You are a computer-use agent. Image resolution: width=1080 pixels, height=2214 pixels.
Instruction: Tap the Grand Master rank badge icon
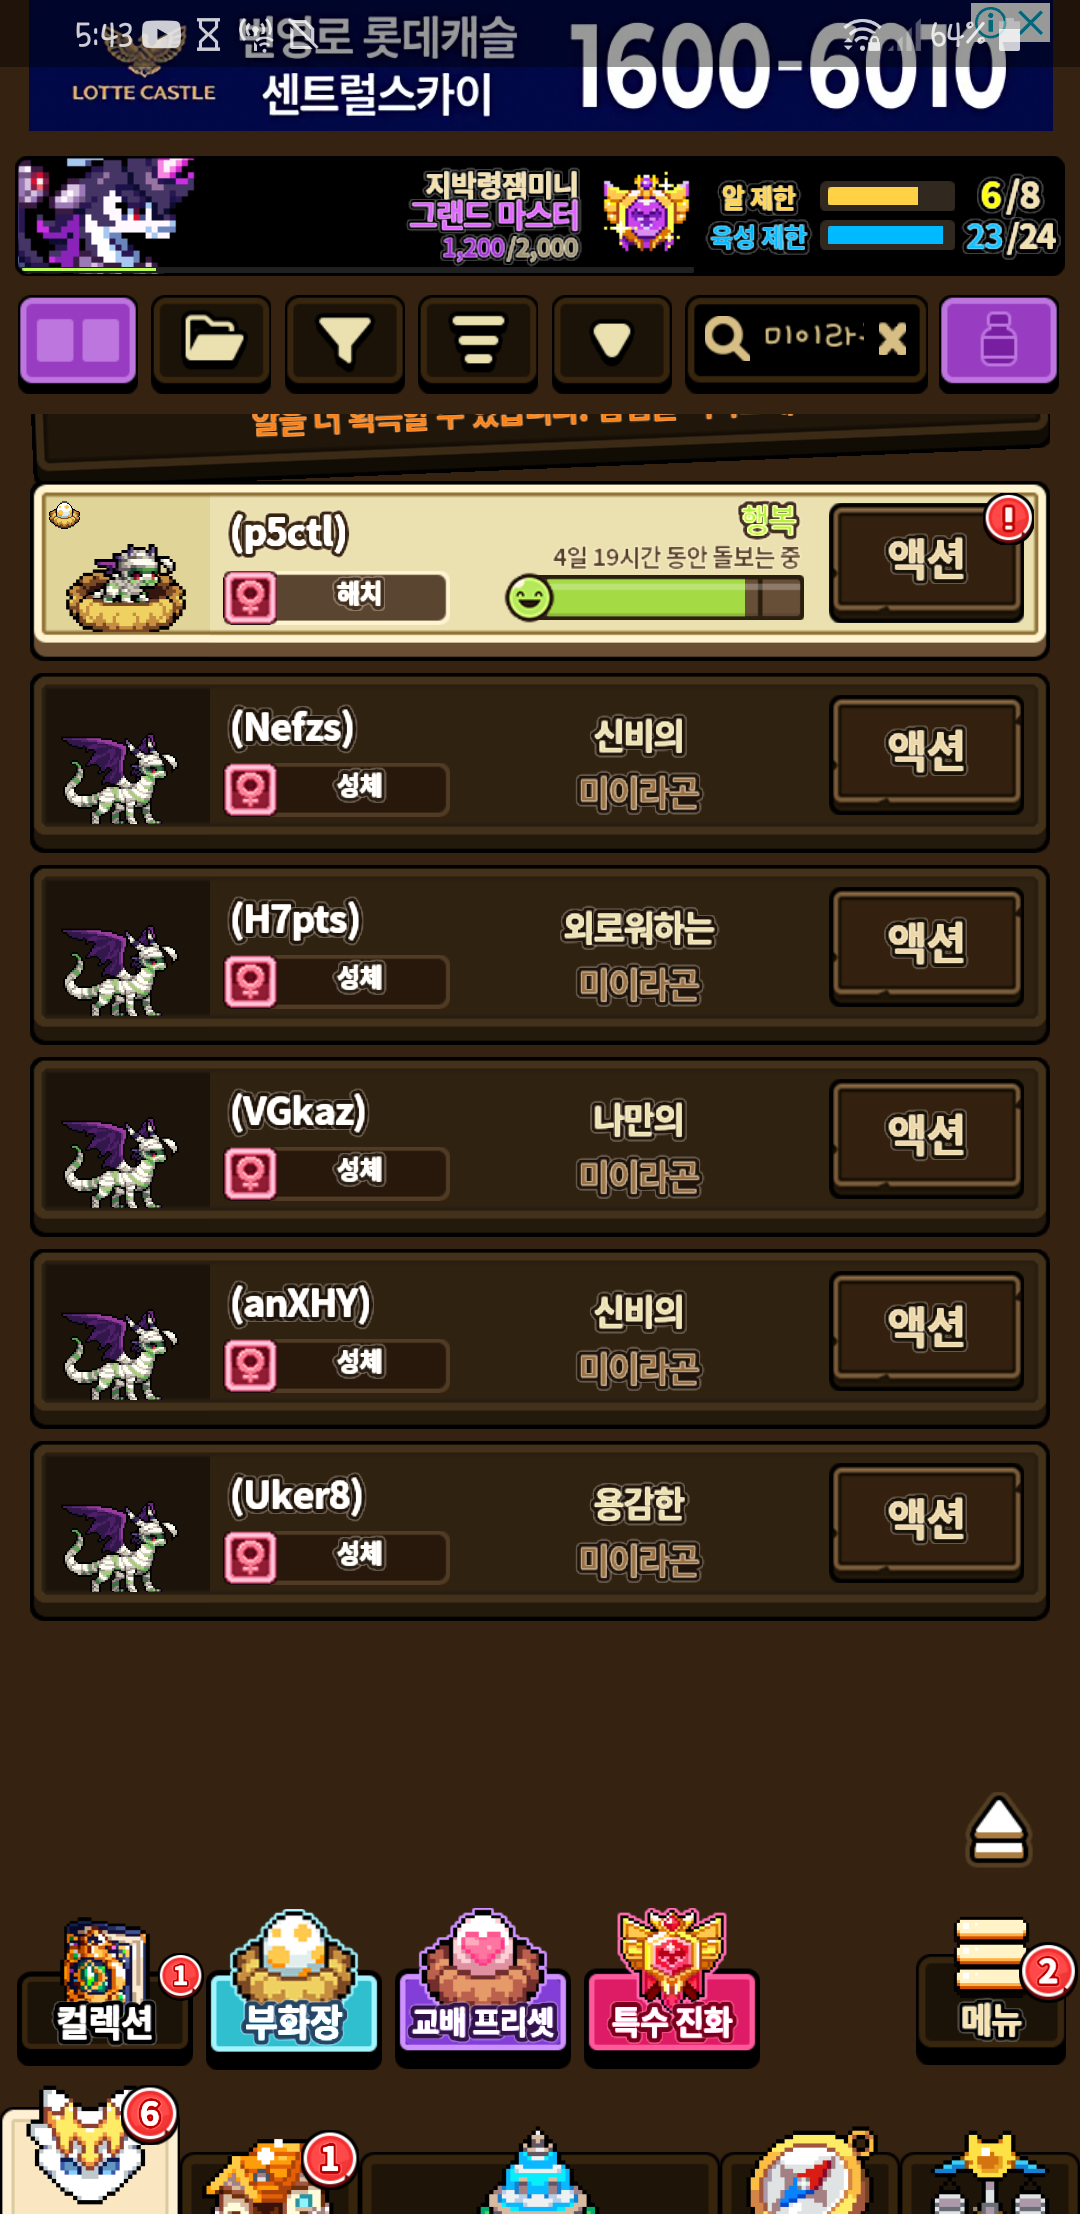click(x=646, y=212)
